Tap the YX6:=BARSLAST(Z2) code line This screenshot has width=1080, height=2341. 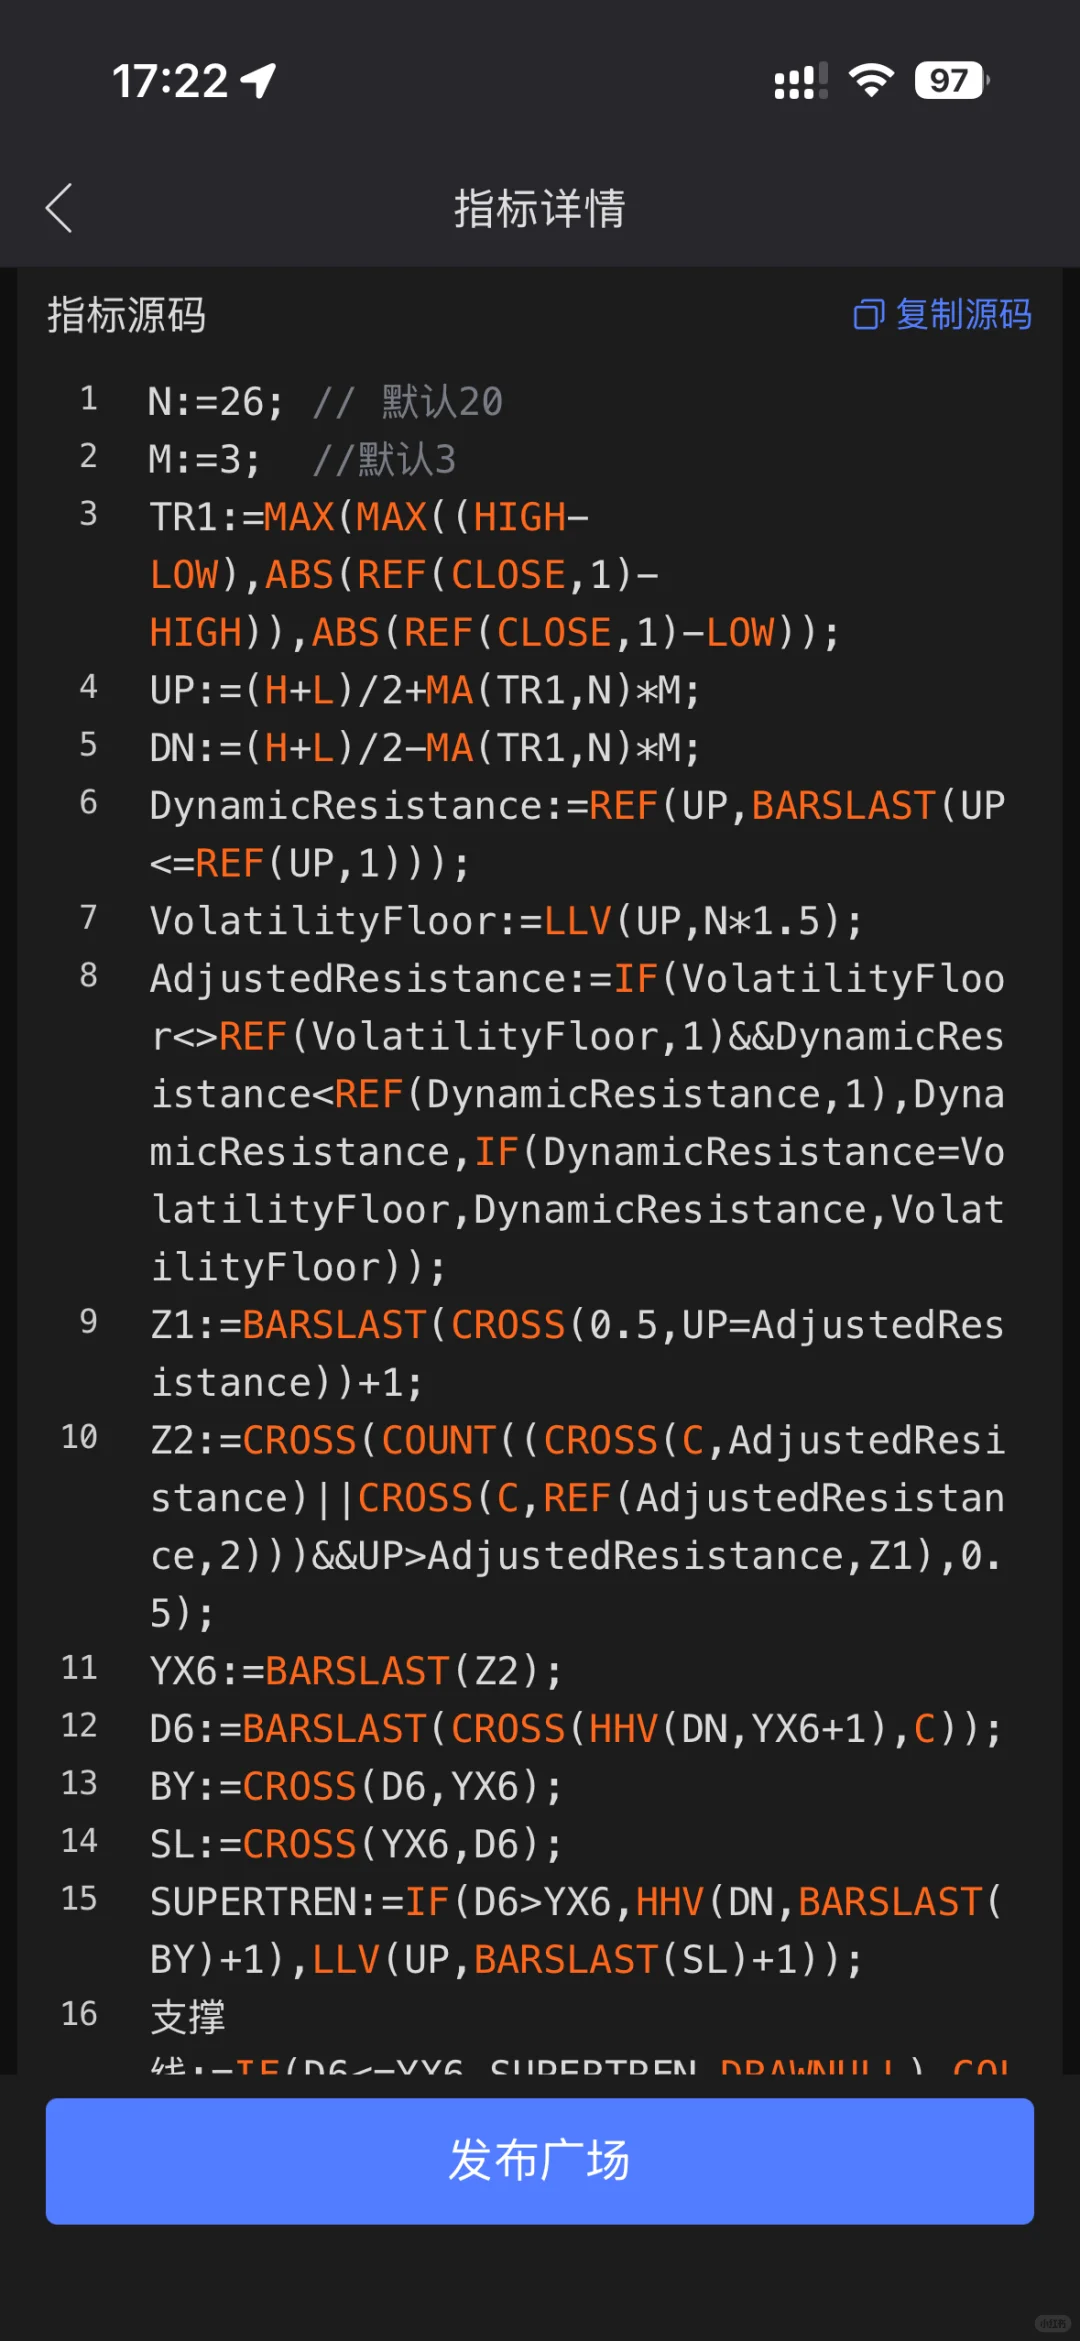tap(356, 1671)
